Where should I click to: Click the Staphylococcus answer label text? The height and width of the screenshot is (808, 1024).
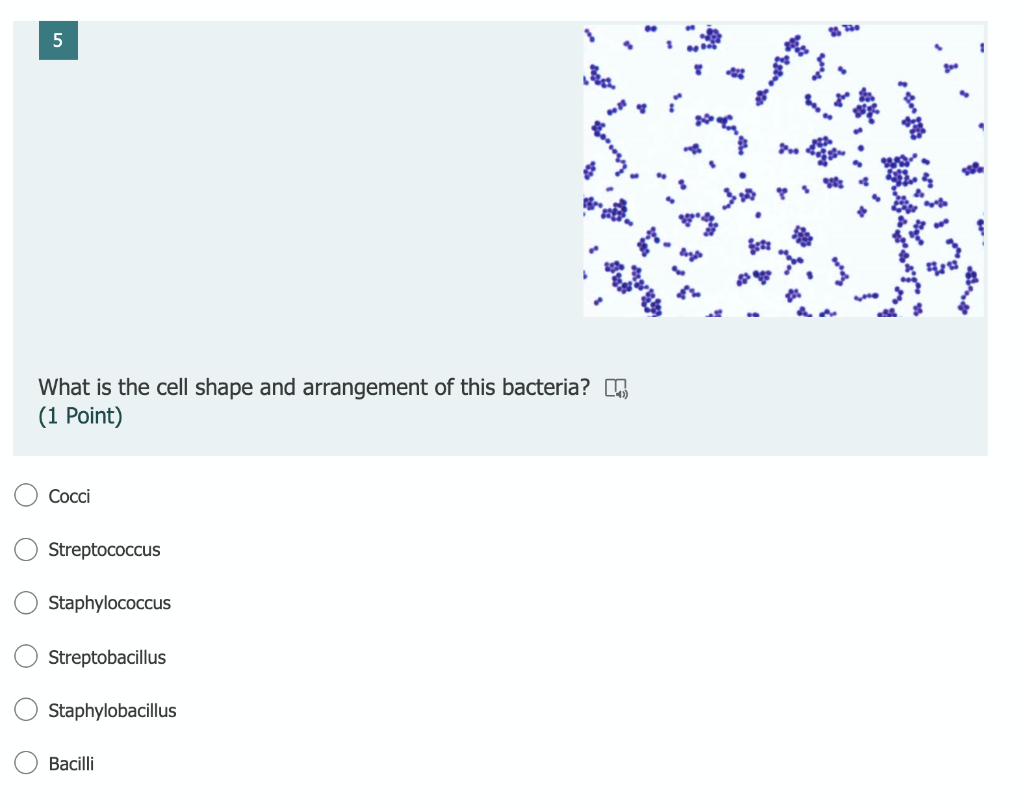(110, 603)
